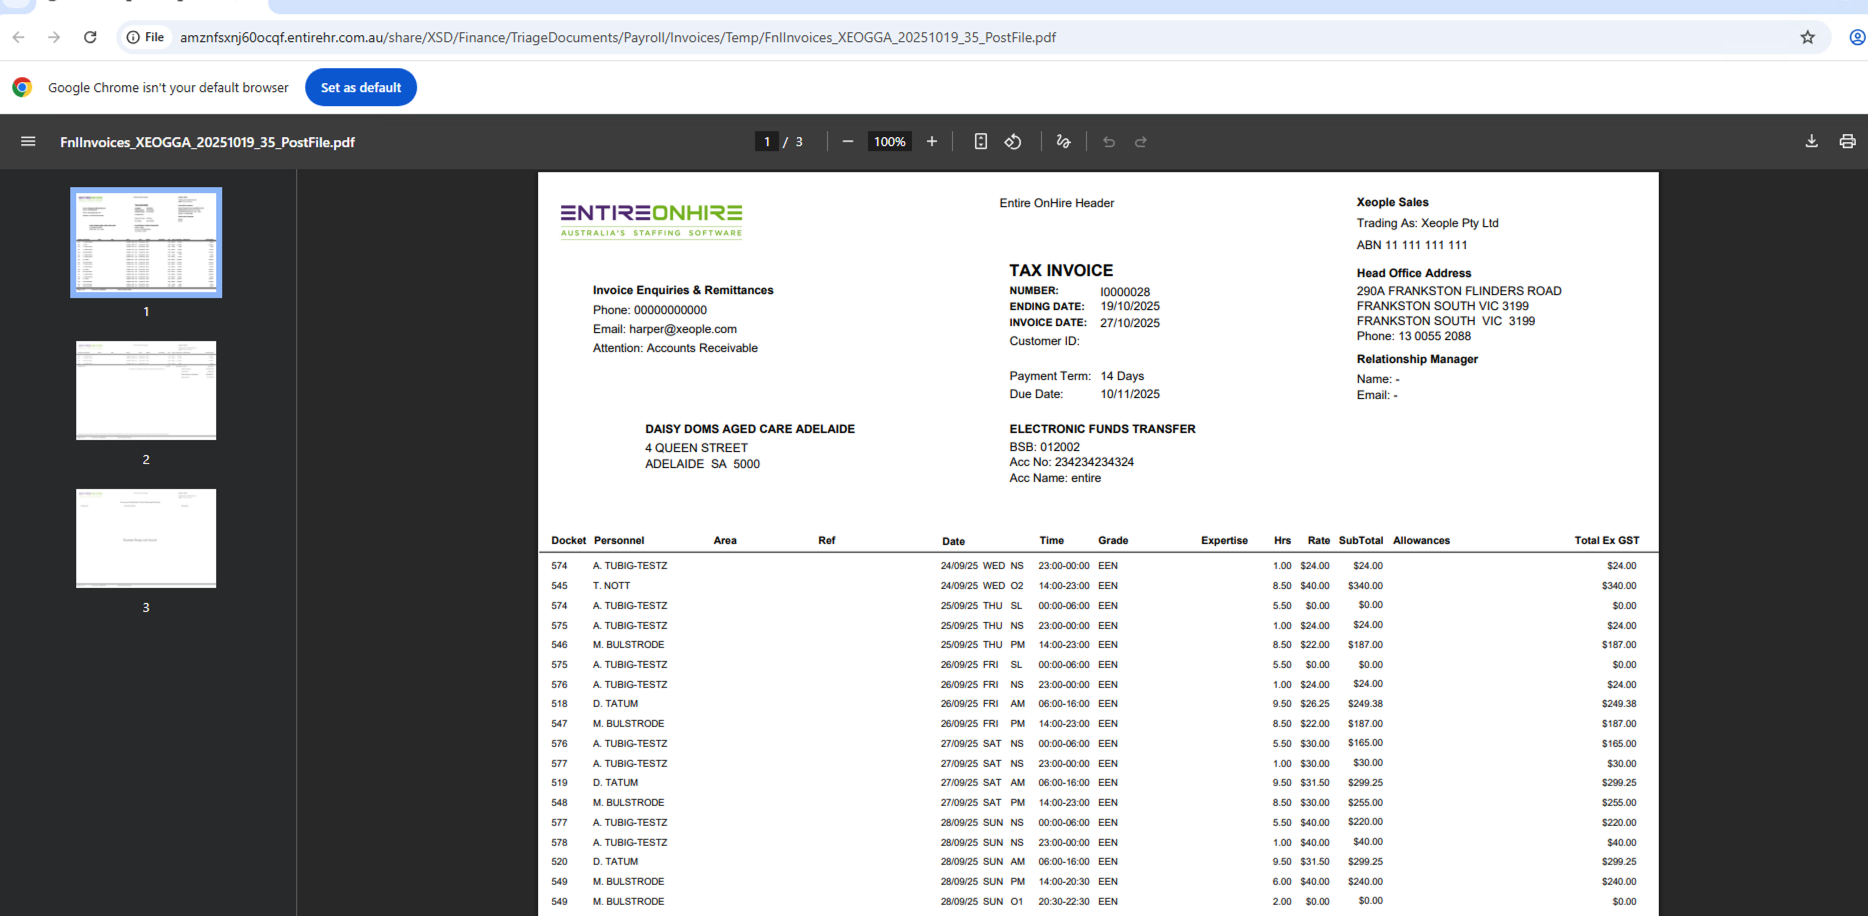Click the zoom out minus icon
Viewport: 1868px width, 916px height.
pyautogui.click(x=848, y=142)
